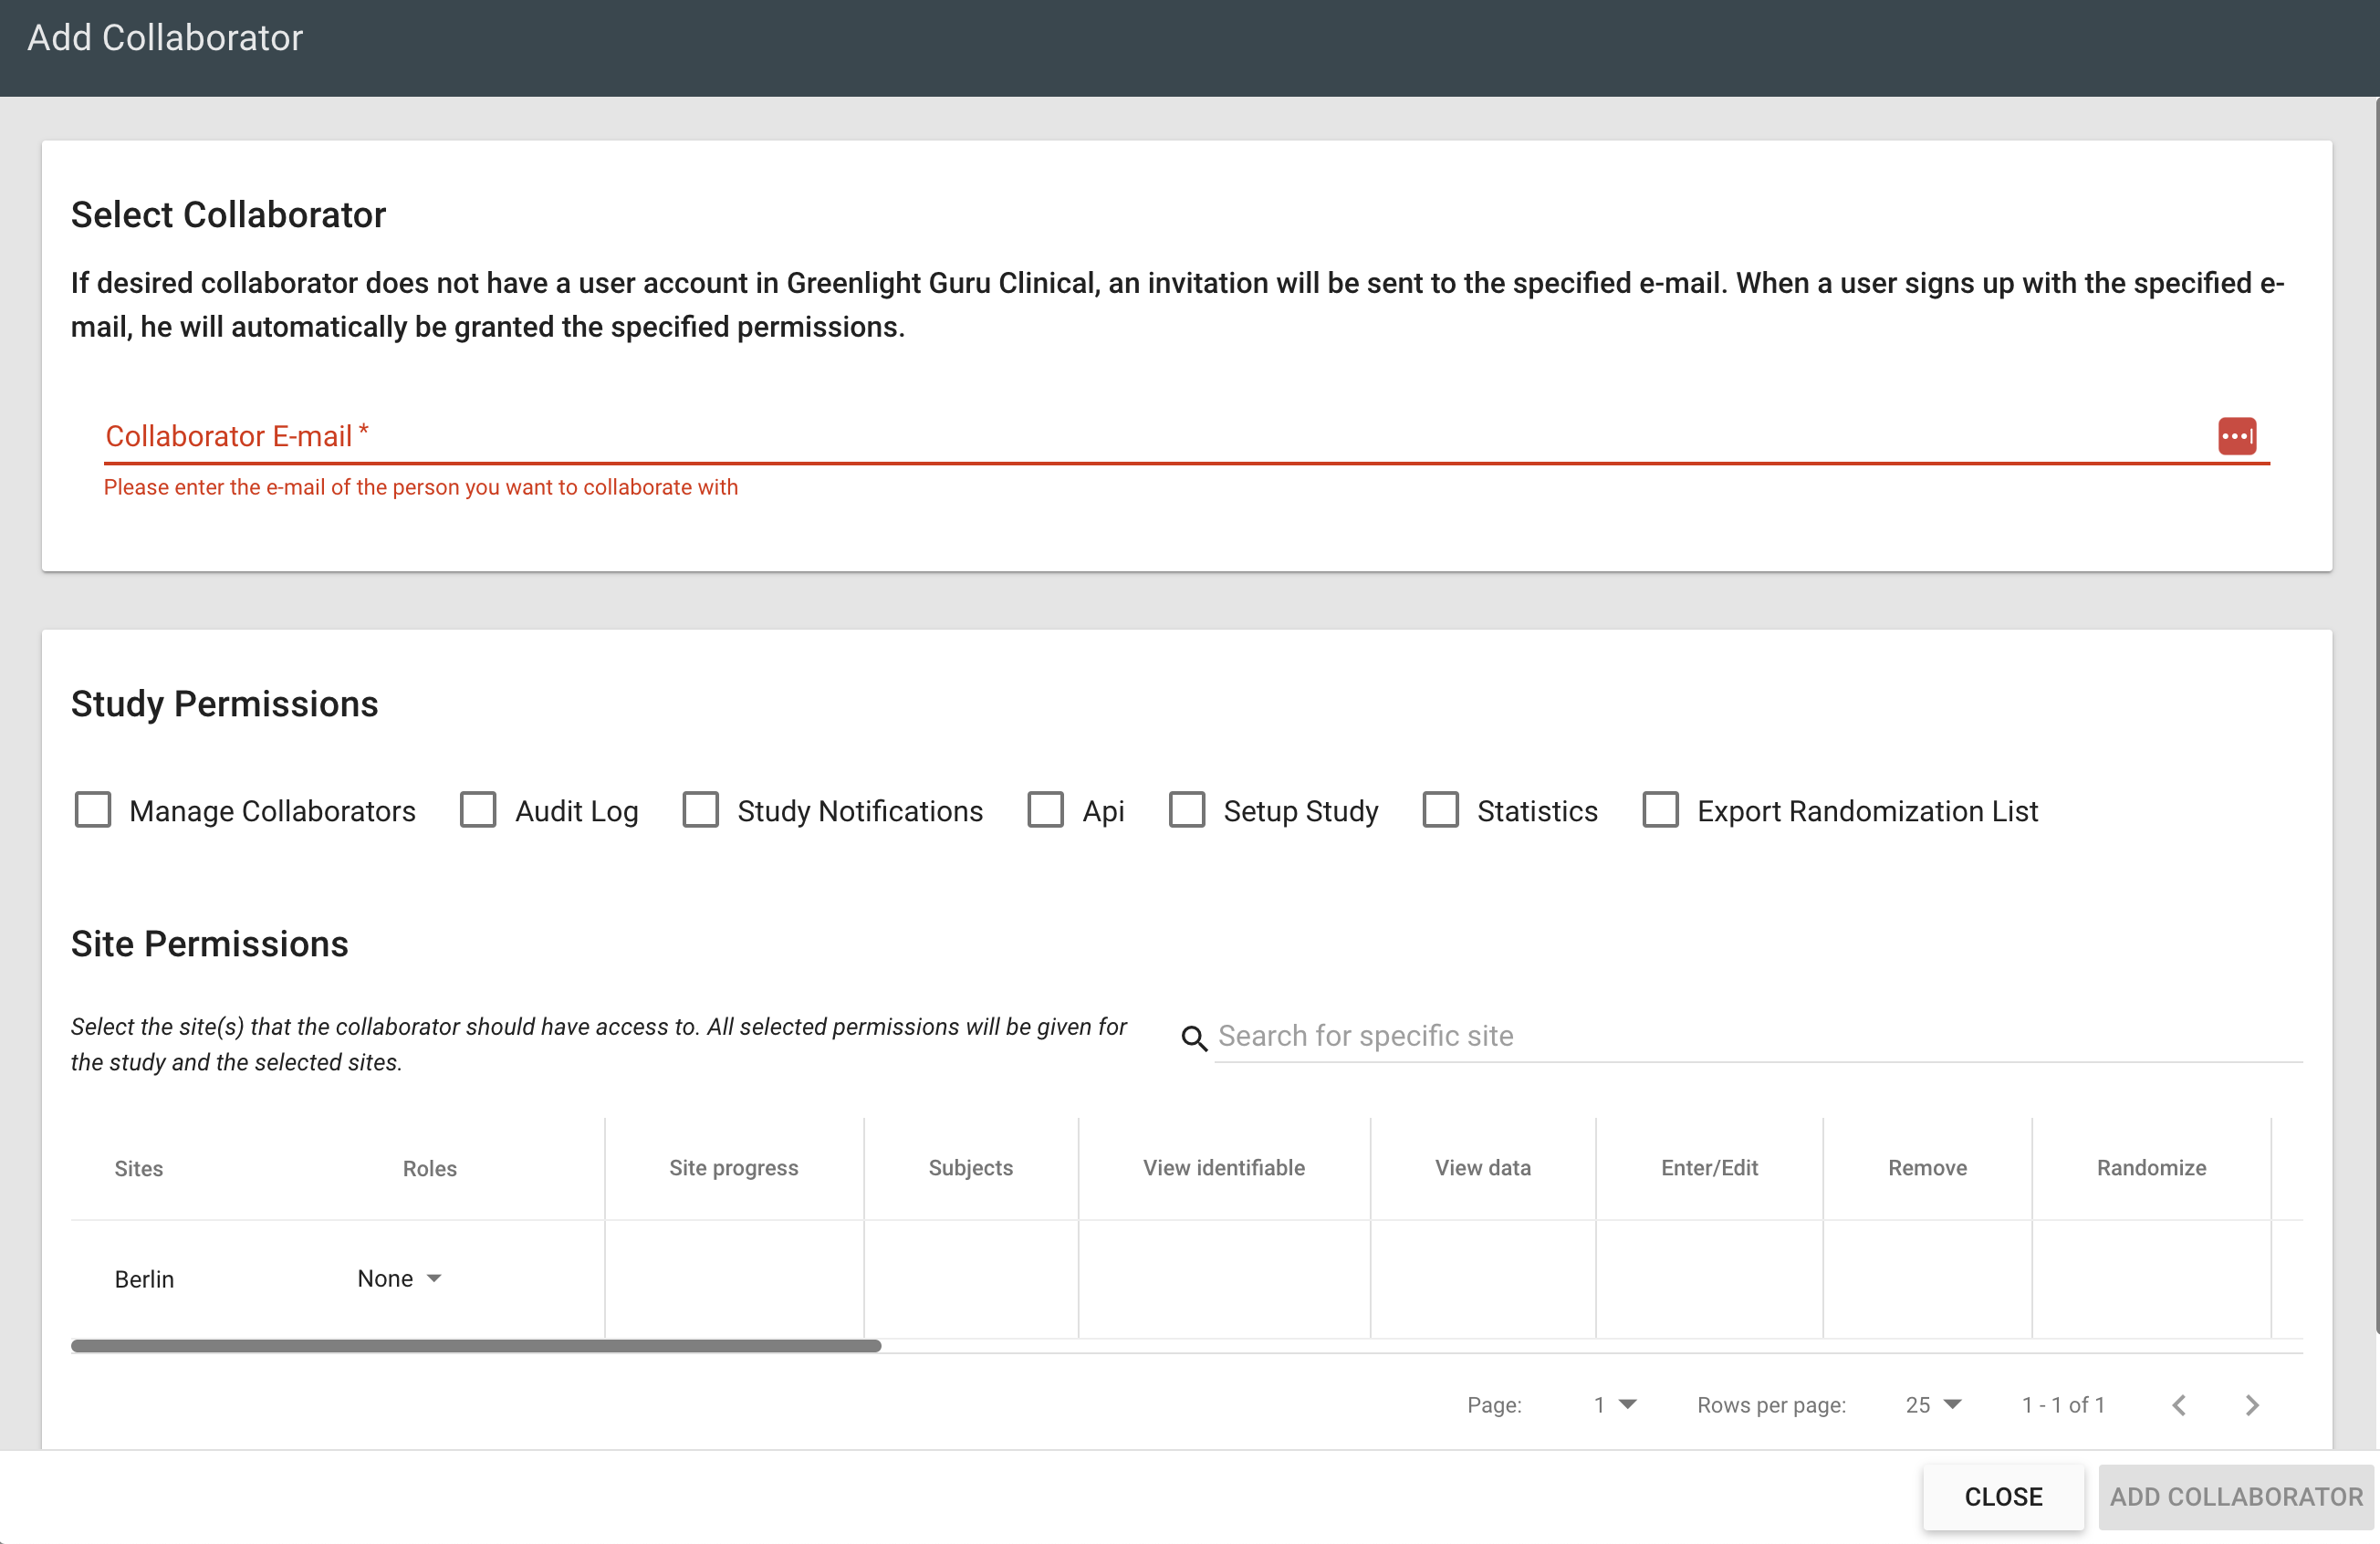Check the Study Notifications checkbox

(x=701, y=810)
